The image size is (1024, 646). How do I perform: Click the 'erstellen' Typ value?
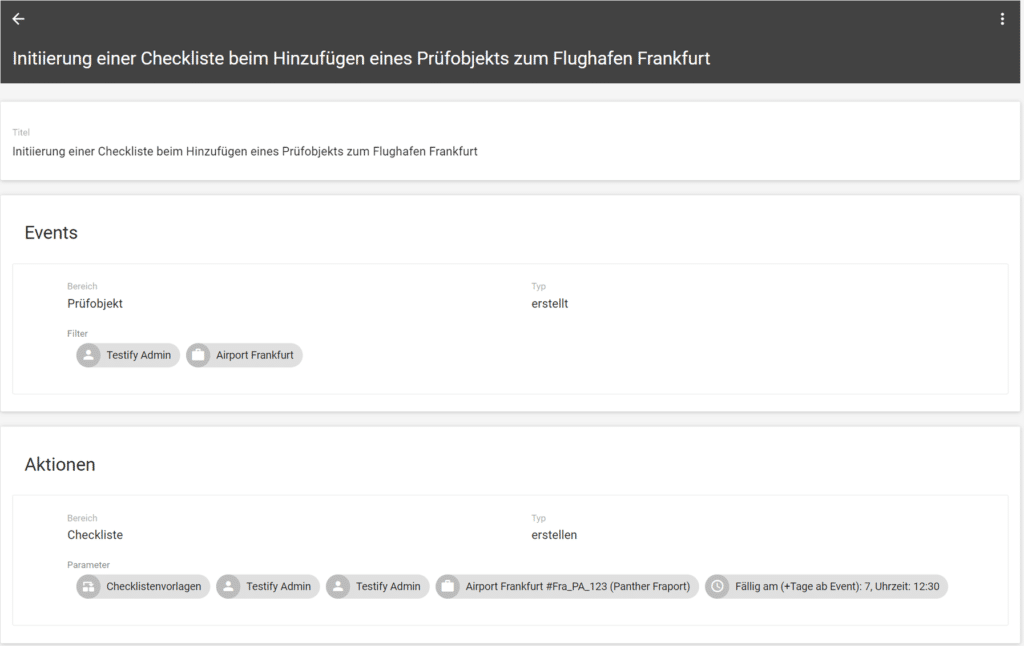554,535
